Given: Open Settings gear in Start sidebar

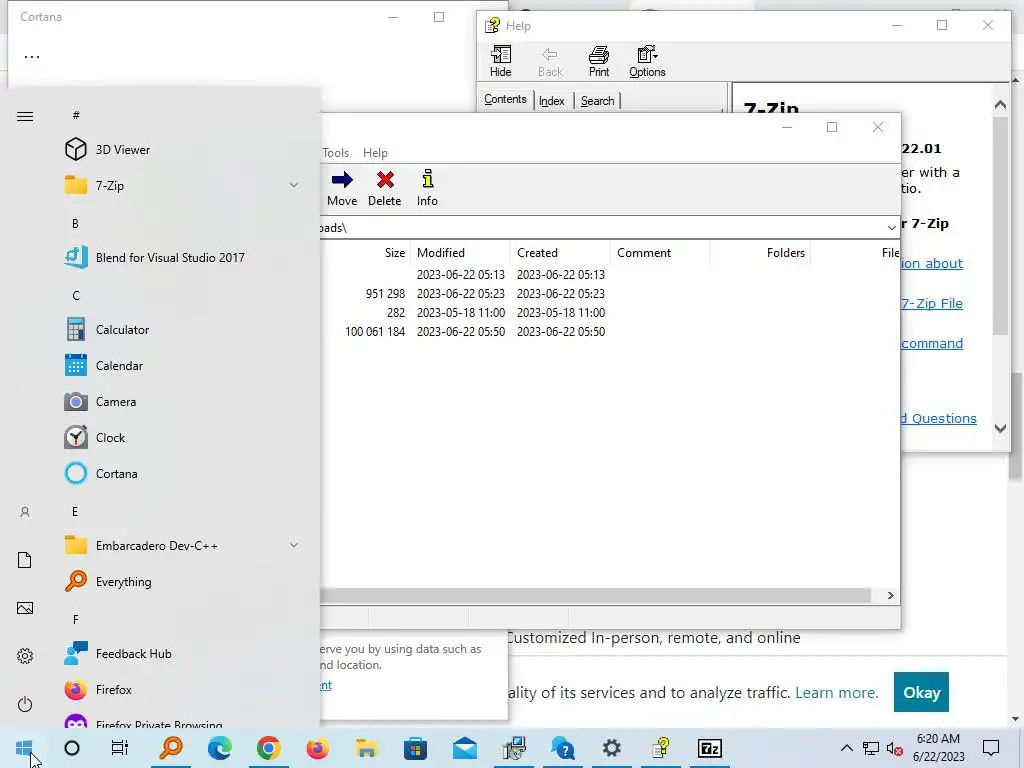Looking at the screenshot, I should click(x=25, y=656).
